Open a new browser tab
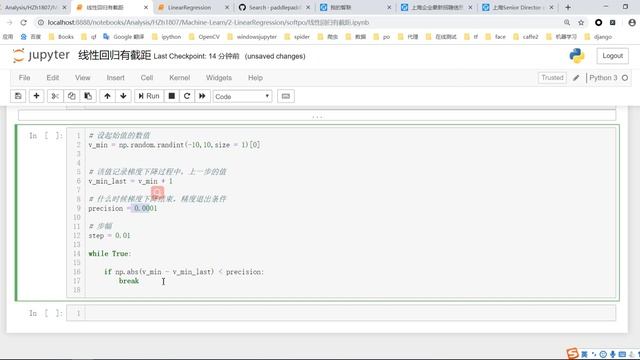Image resolution: width=640 pixels, height=360 pixels. (x=568, y=7)
